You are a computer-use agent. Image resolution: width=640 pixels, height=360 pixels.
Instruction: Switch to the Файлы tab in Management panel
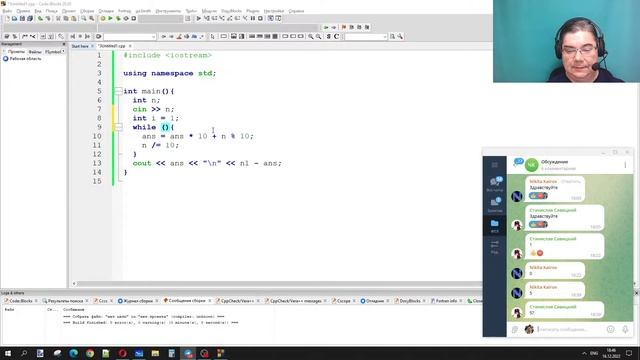(35, 52)
